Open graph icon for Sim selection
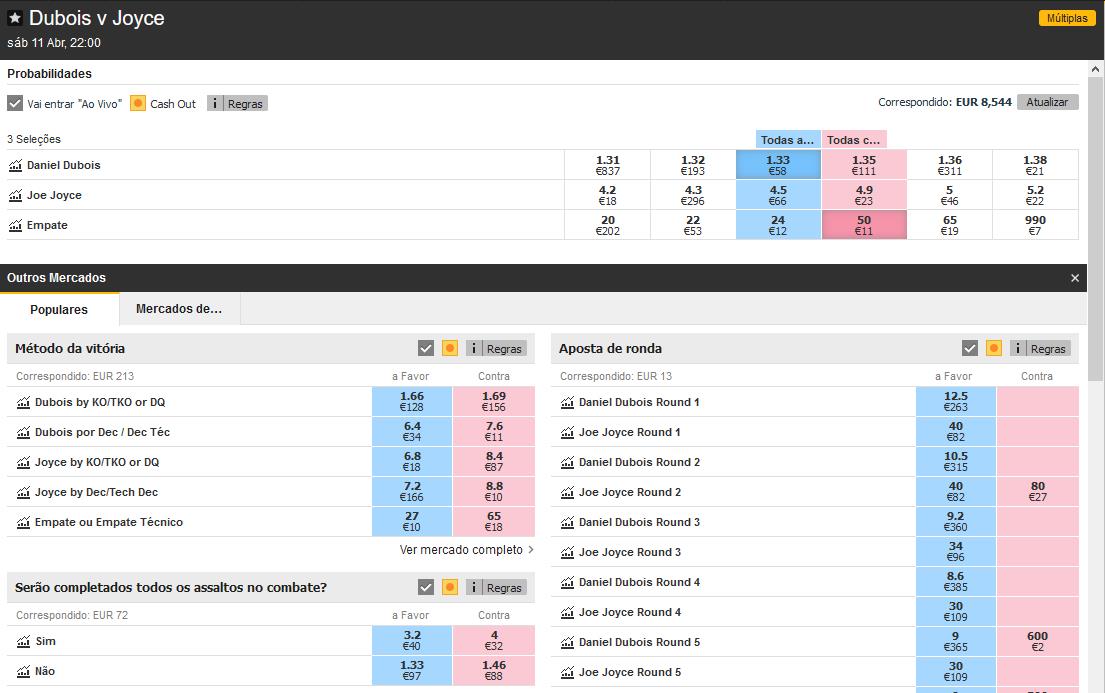 [23, 642]
